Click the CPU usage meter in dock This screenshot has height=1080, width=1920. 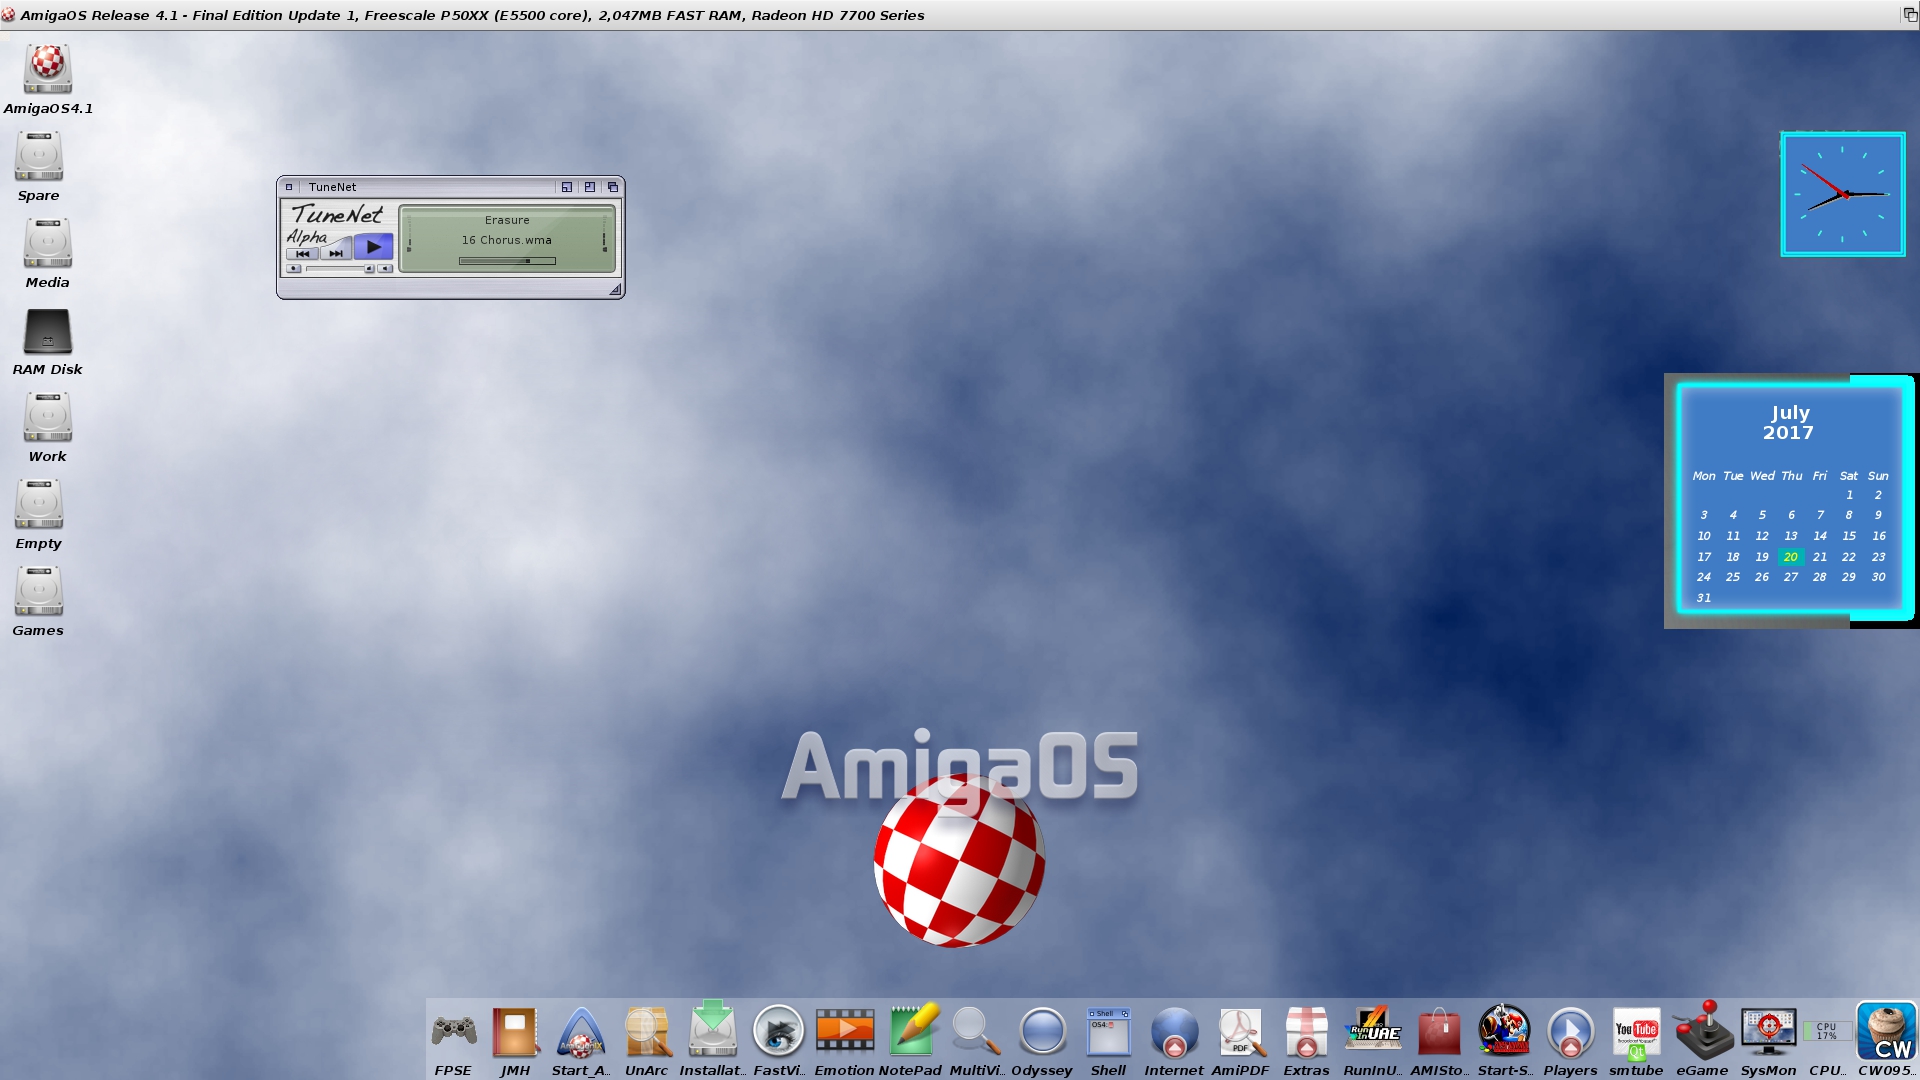click(1827, 1031)
